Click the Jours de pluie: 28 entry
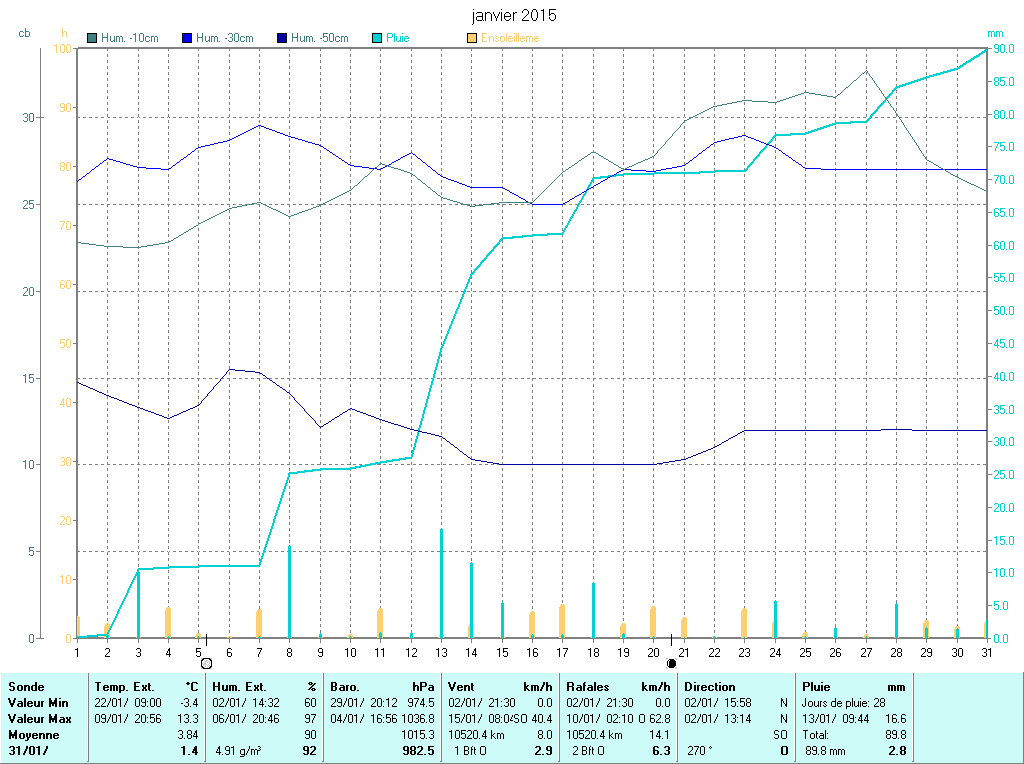Viewport: 1024px width, 764px height. [843, 703]
